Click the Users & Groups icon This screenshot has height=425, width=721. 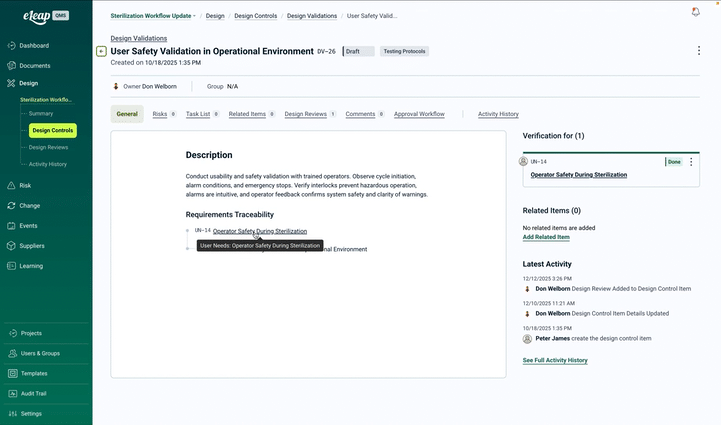(13, 353)
